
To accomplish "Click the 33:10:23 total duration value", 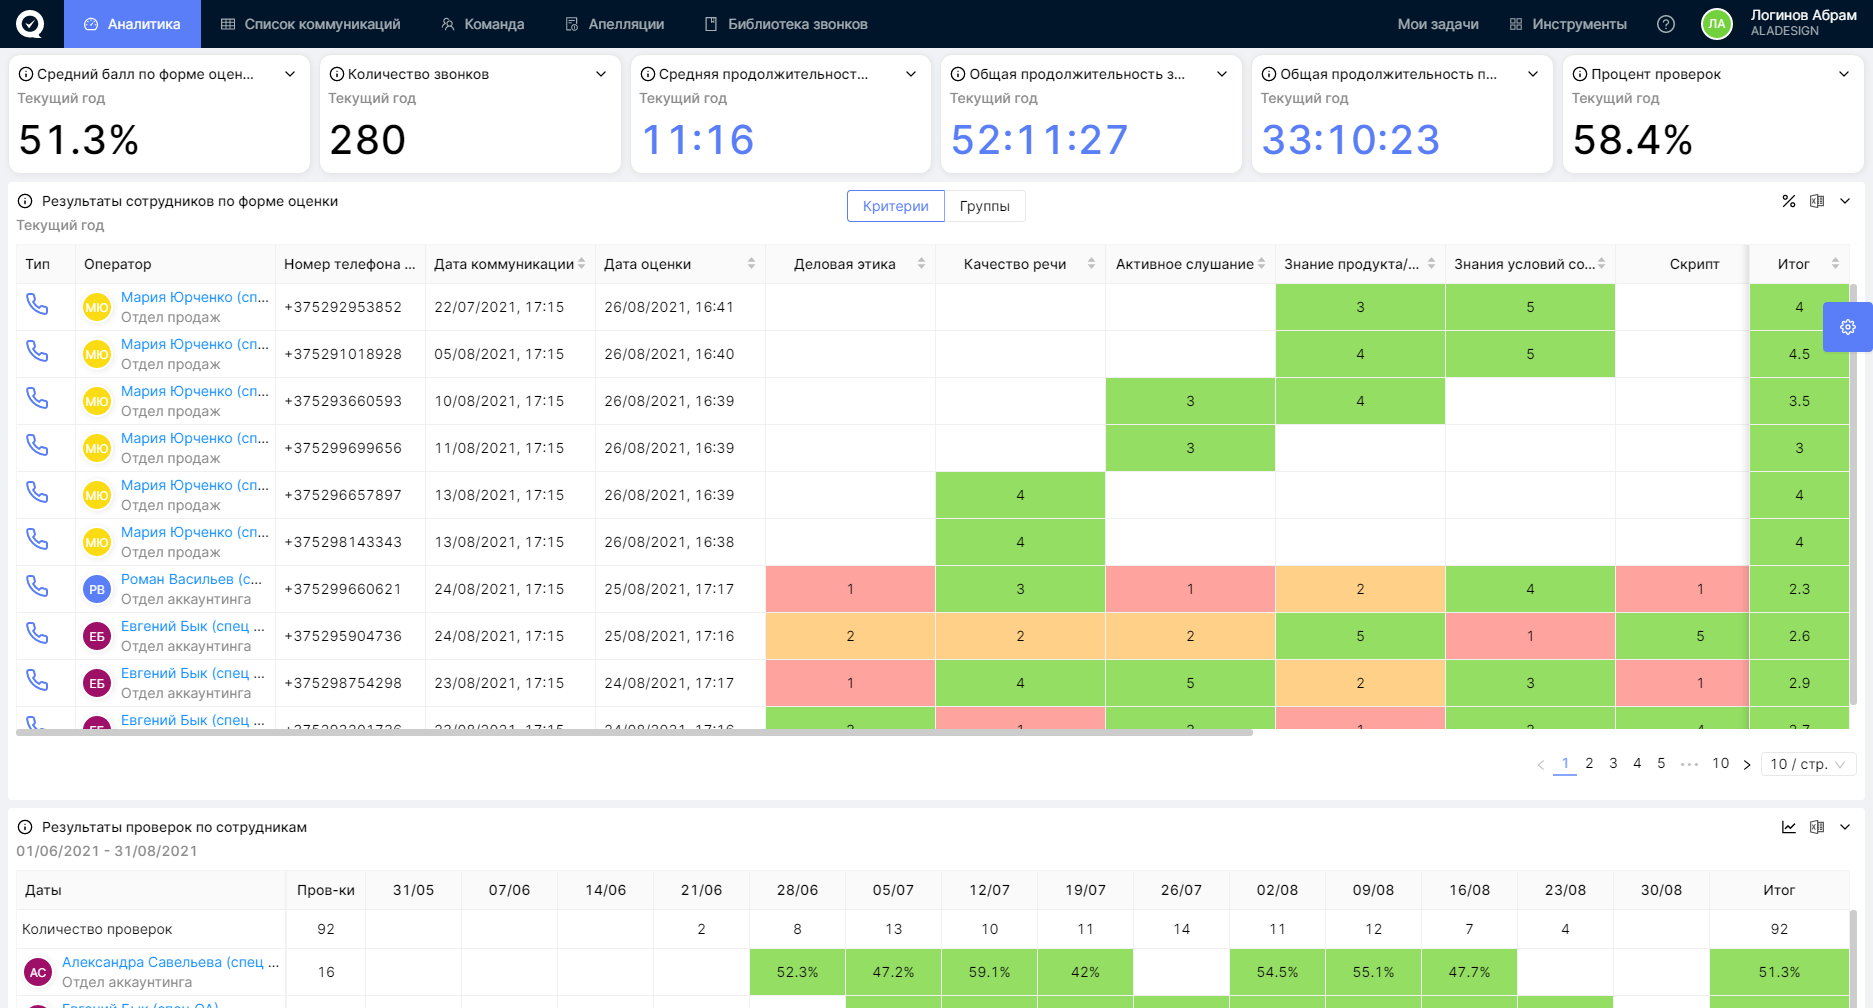I will tap(1351, 140).
